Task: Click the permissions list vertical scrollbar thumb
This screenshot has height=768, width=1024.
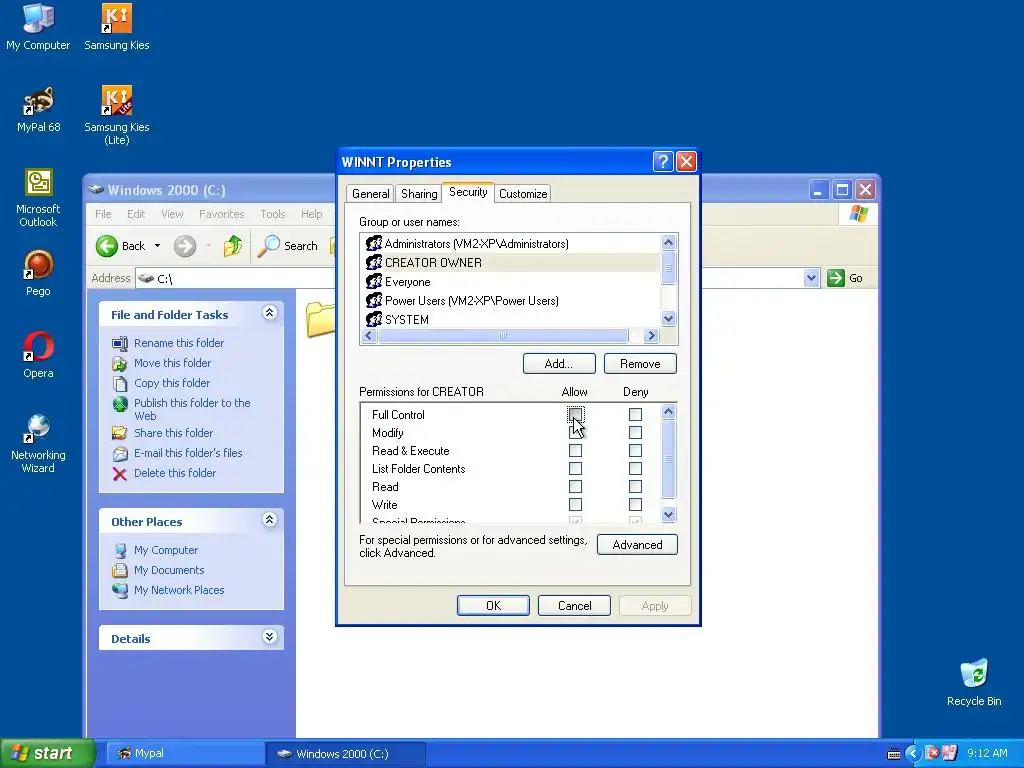Action: pyautogui.click(x=668, y=459)
